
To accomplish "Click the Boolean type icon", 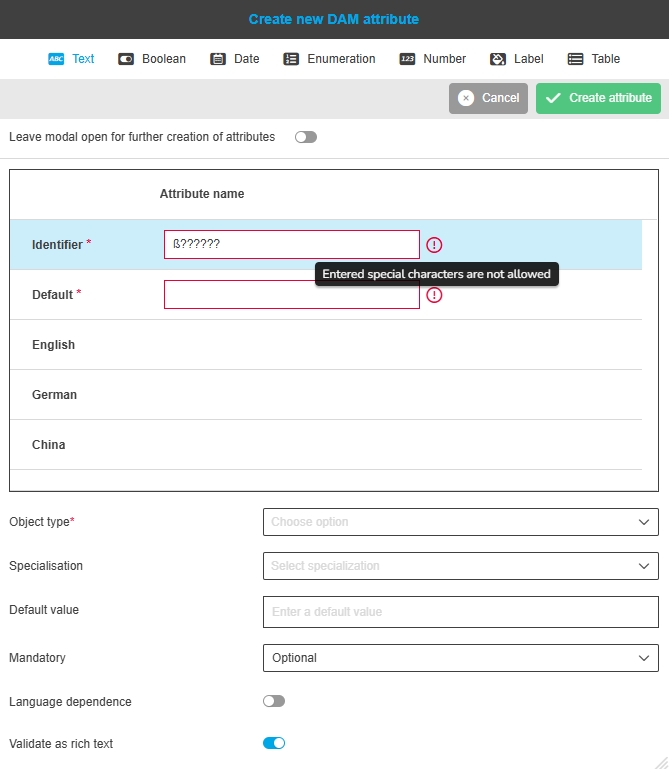I will 126,59.
